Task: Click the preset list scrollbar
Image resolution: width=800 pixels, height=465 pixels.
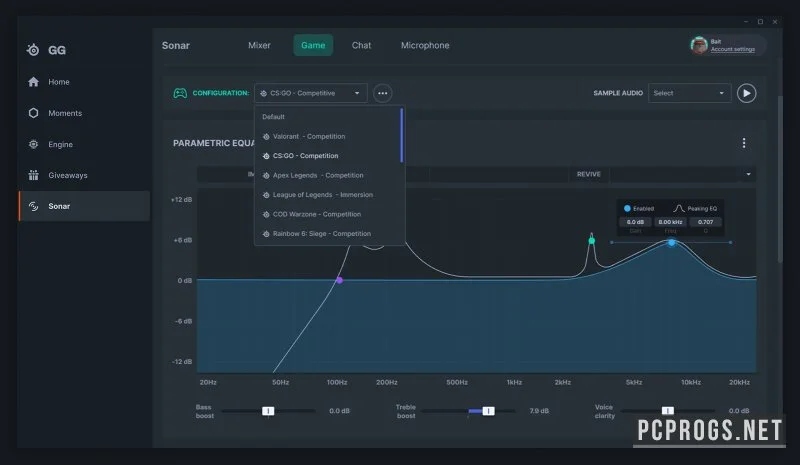Action: click(x=402, y=135)
